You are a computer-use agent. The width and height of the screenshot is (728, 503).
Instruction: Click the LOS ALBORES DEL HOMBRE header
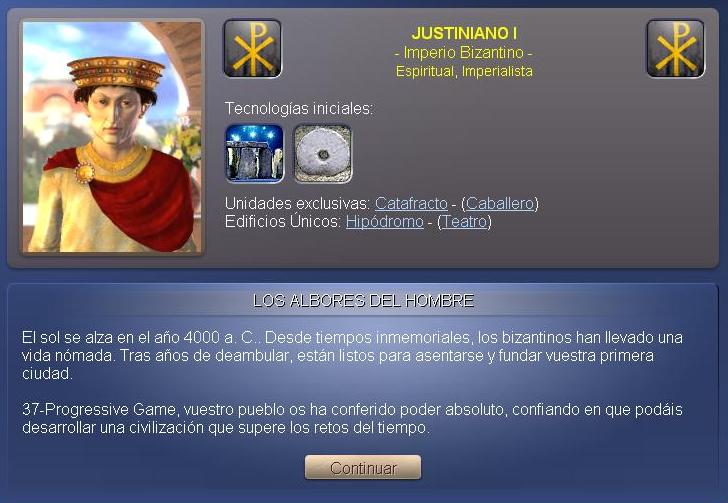click(x=364, y=301)
